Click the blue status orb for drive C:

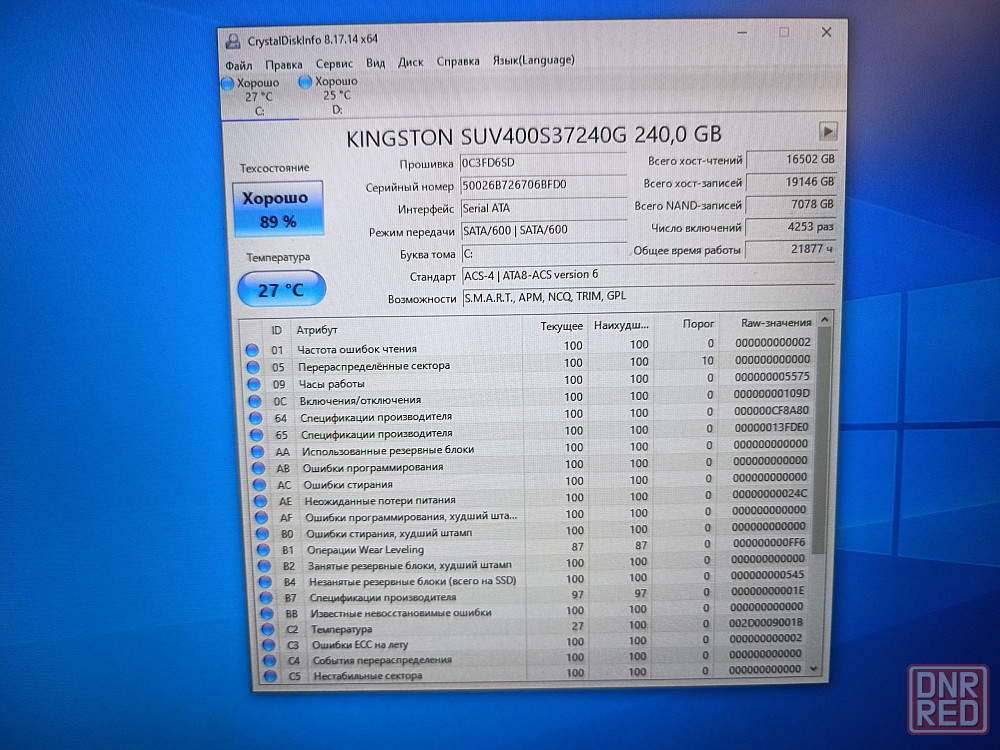point(228,83)
